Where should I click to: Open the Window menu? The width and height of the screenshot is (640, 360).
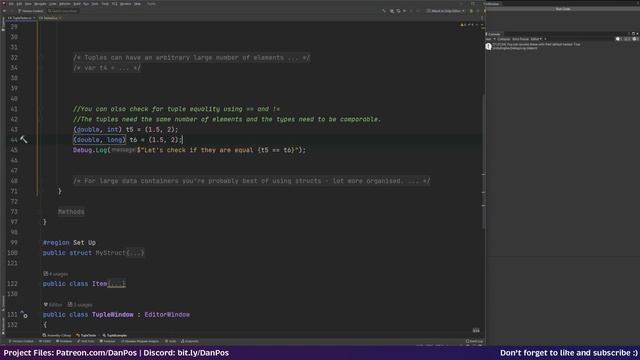tap(125, 4)
